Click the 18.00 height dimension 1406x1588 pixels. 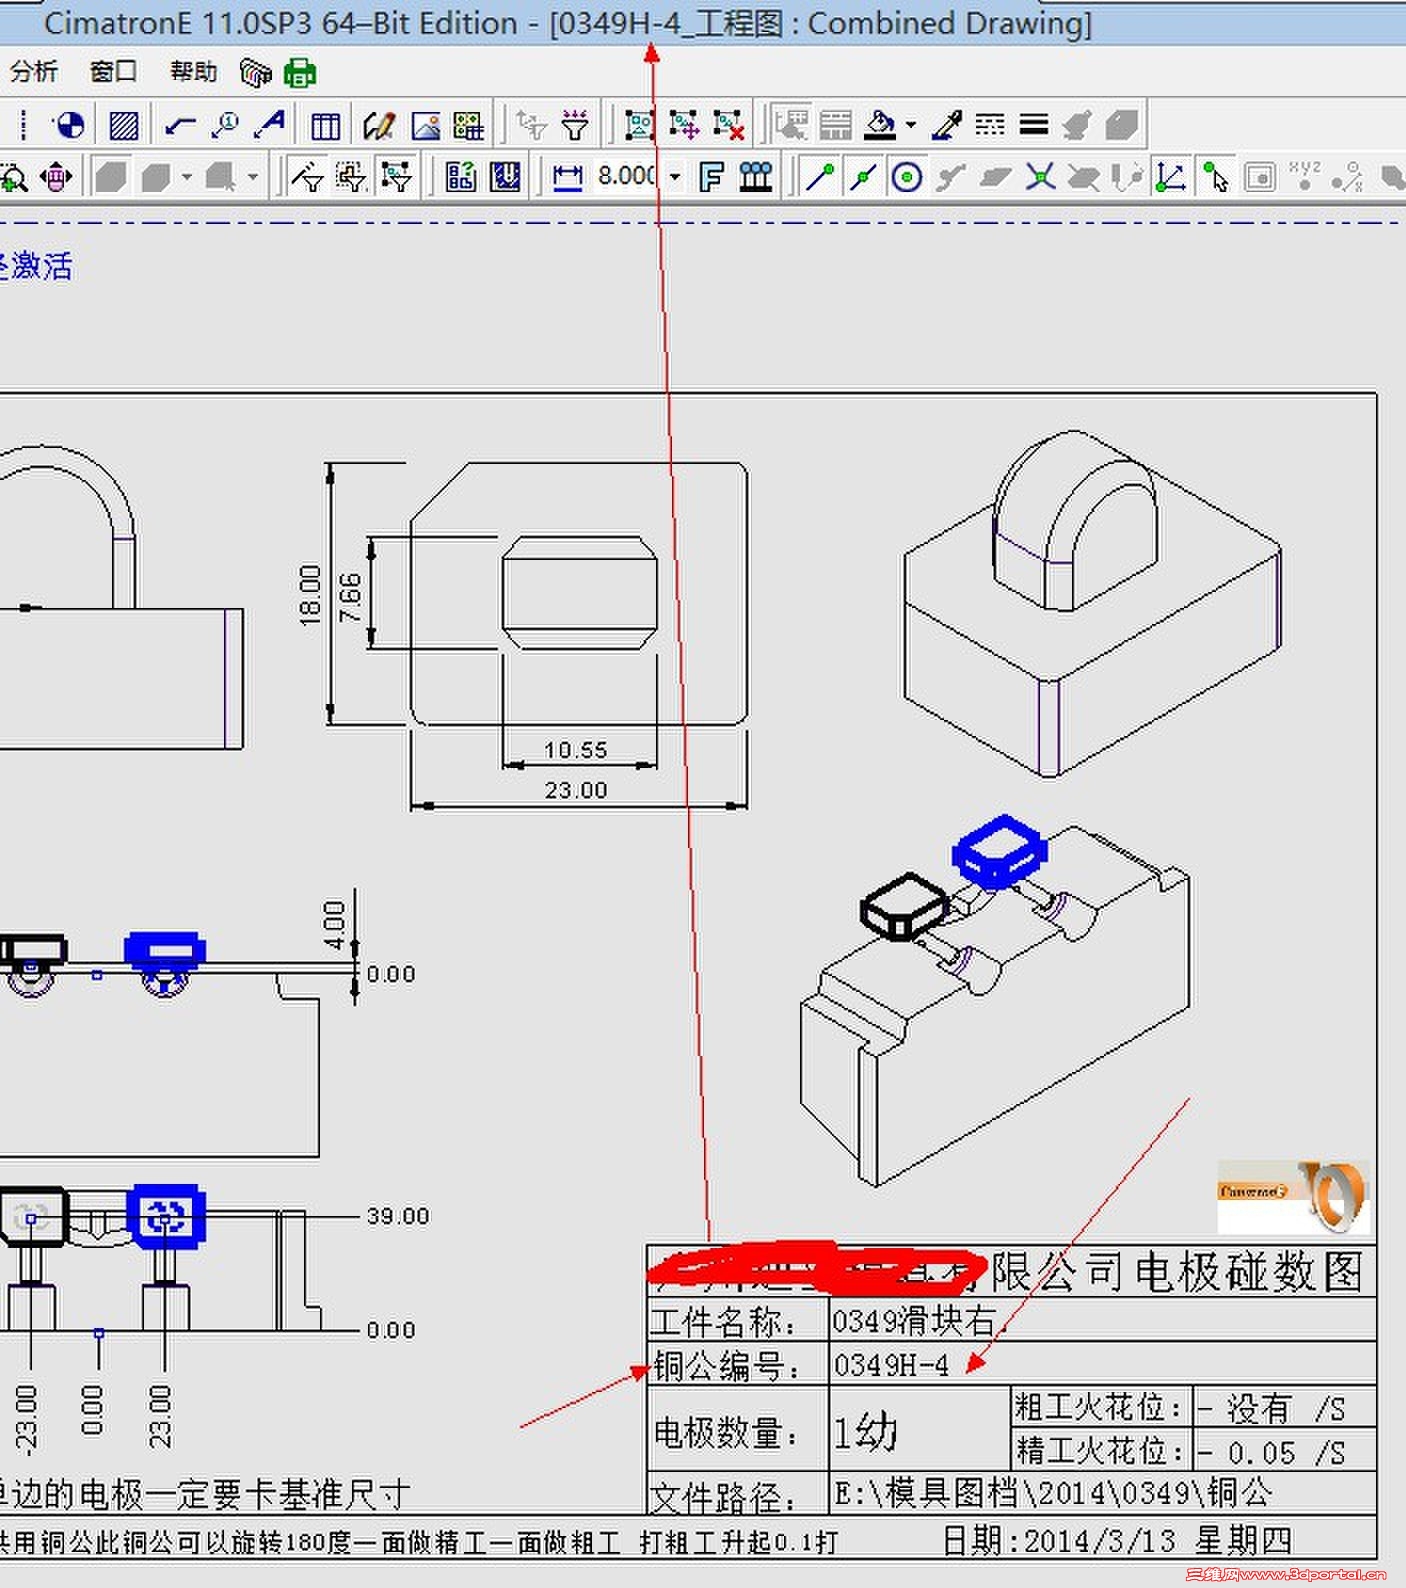[310, 595]
